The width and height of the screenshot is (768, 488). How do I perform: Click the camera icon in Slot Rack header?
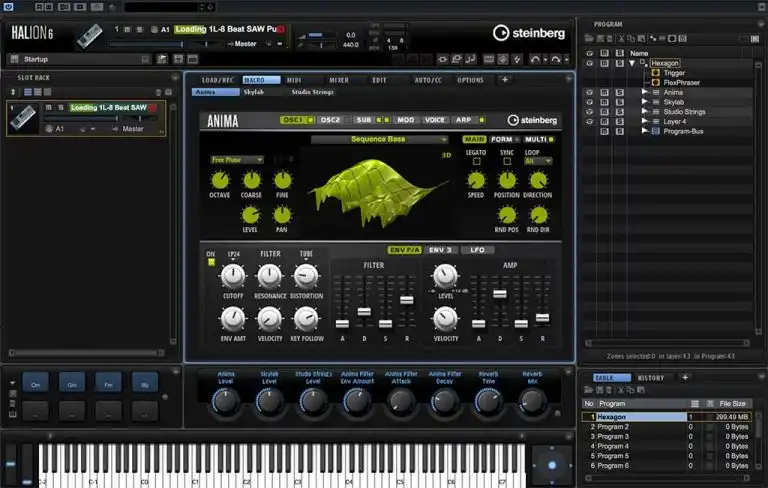pyautogui.click(x=168, y=92)
